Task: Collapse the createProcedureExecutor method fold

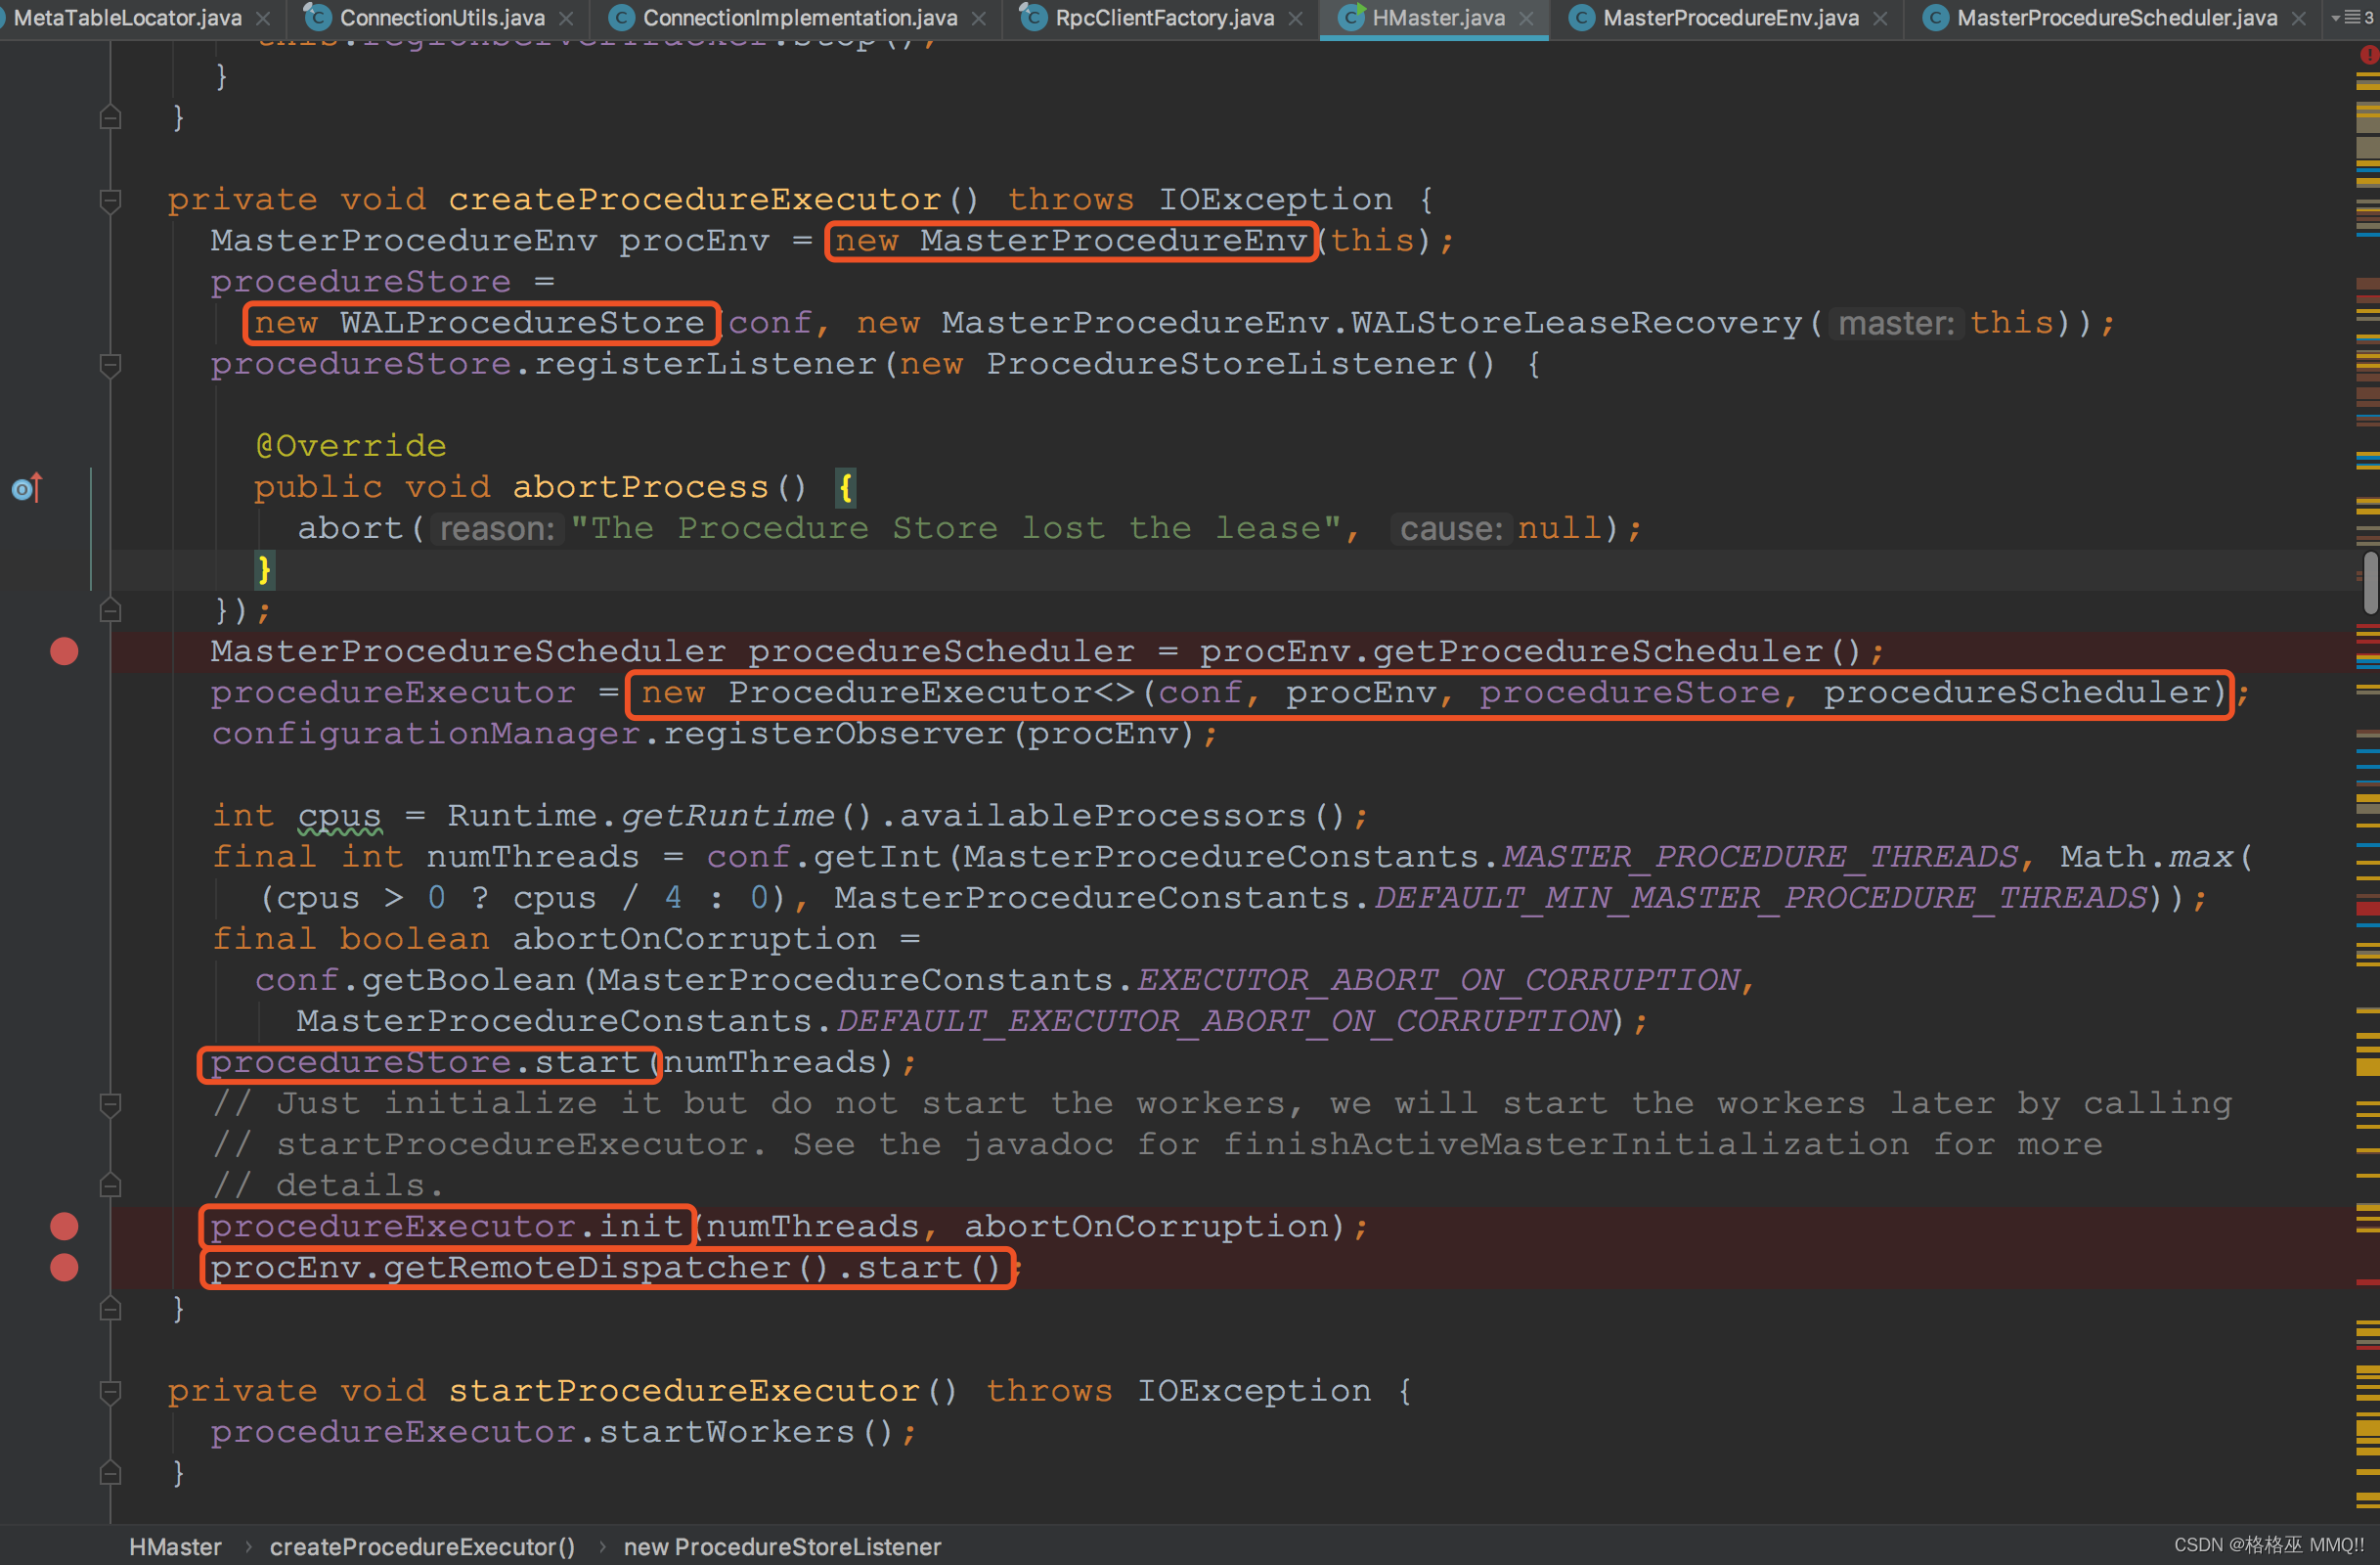Action: 111,200
